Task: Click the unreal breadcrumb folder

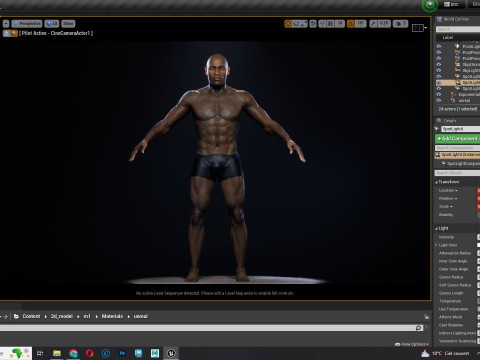Action: (141, 316)
